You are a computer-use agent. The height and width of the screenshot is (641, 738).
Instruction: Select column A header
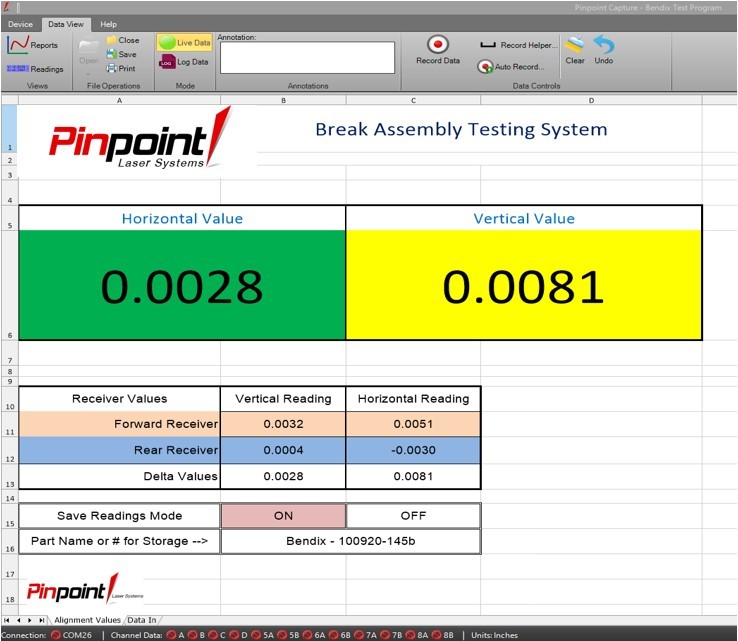click(x=120, y=100)
